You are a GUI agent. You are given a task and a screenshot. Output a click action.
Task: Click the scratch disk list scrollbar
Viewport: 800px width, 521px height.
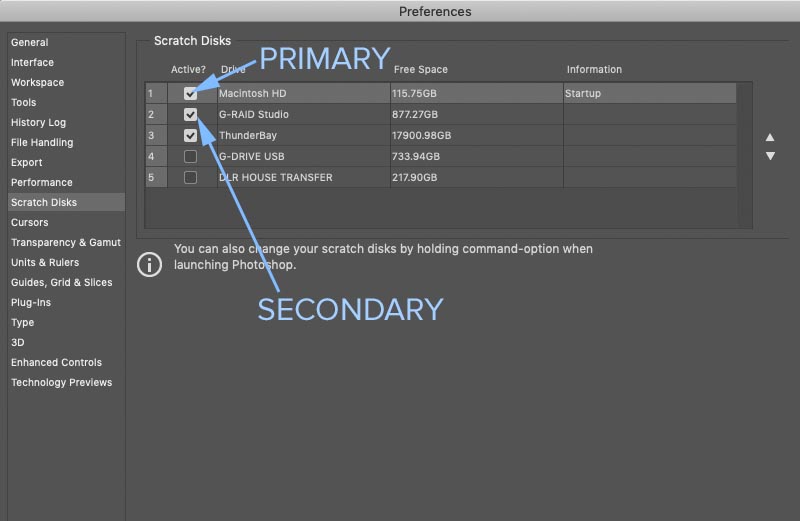(745, 155)
